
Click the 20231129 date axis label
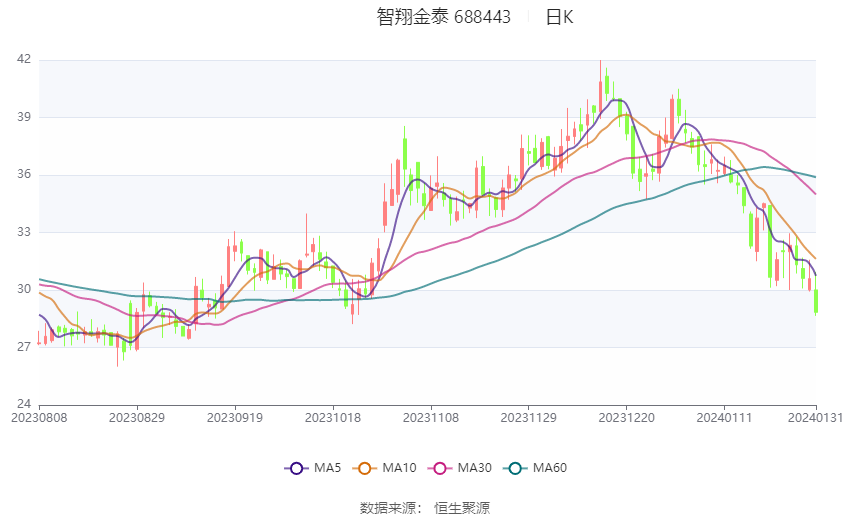529,418
